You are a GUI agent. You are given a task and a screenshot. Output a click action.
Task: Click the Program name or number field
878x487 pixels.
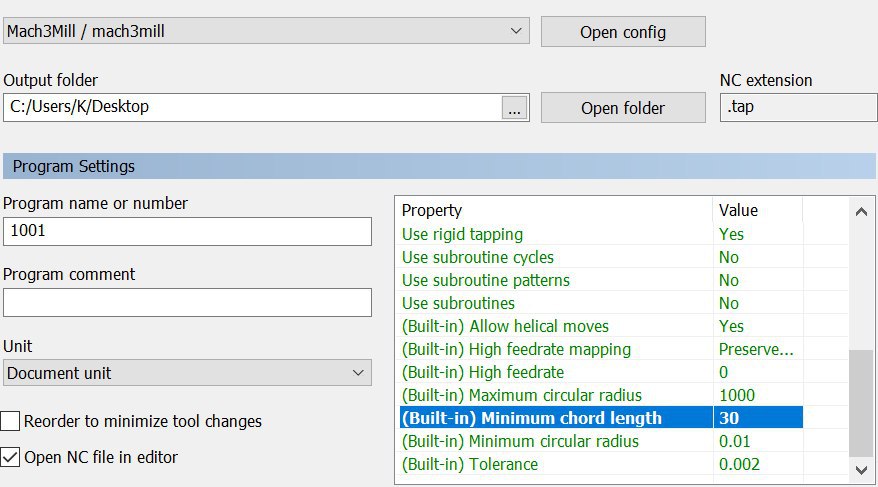tap(187, 231)
